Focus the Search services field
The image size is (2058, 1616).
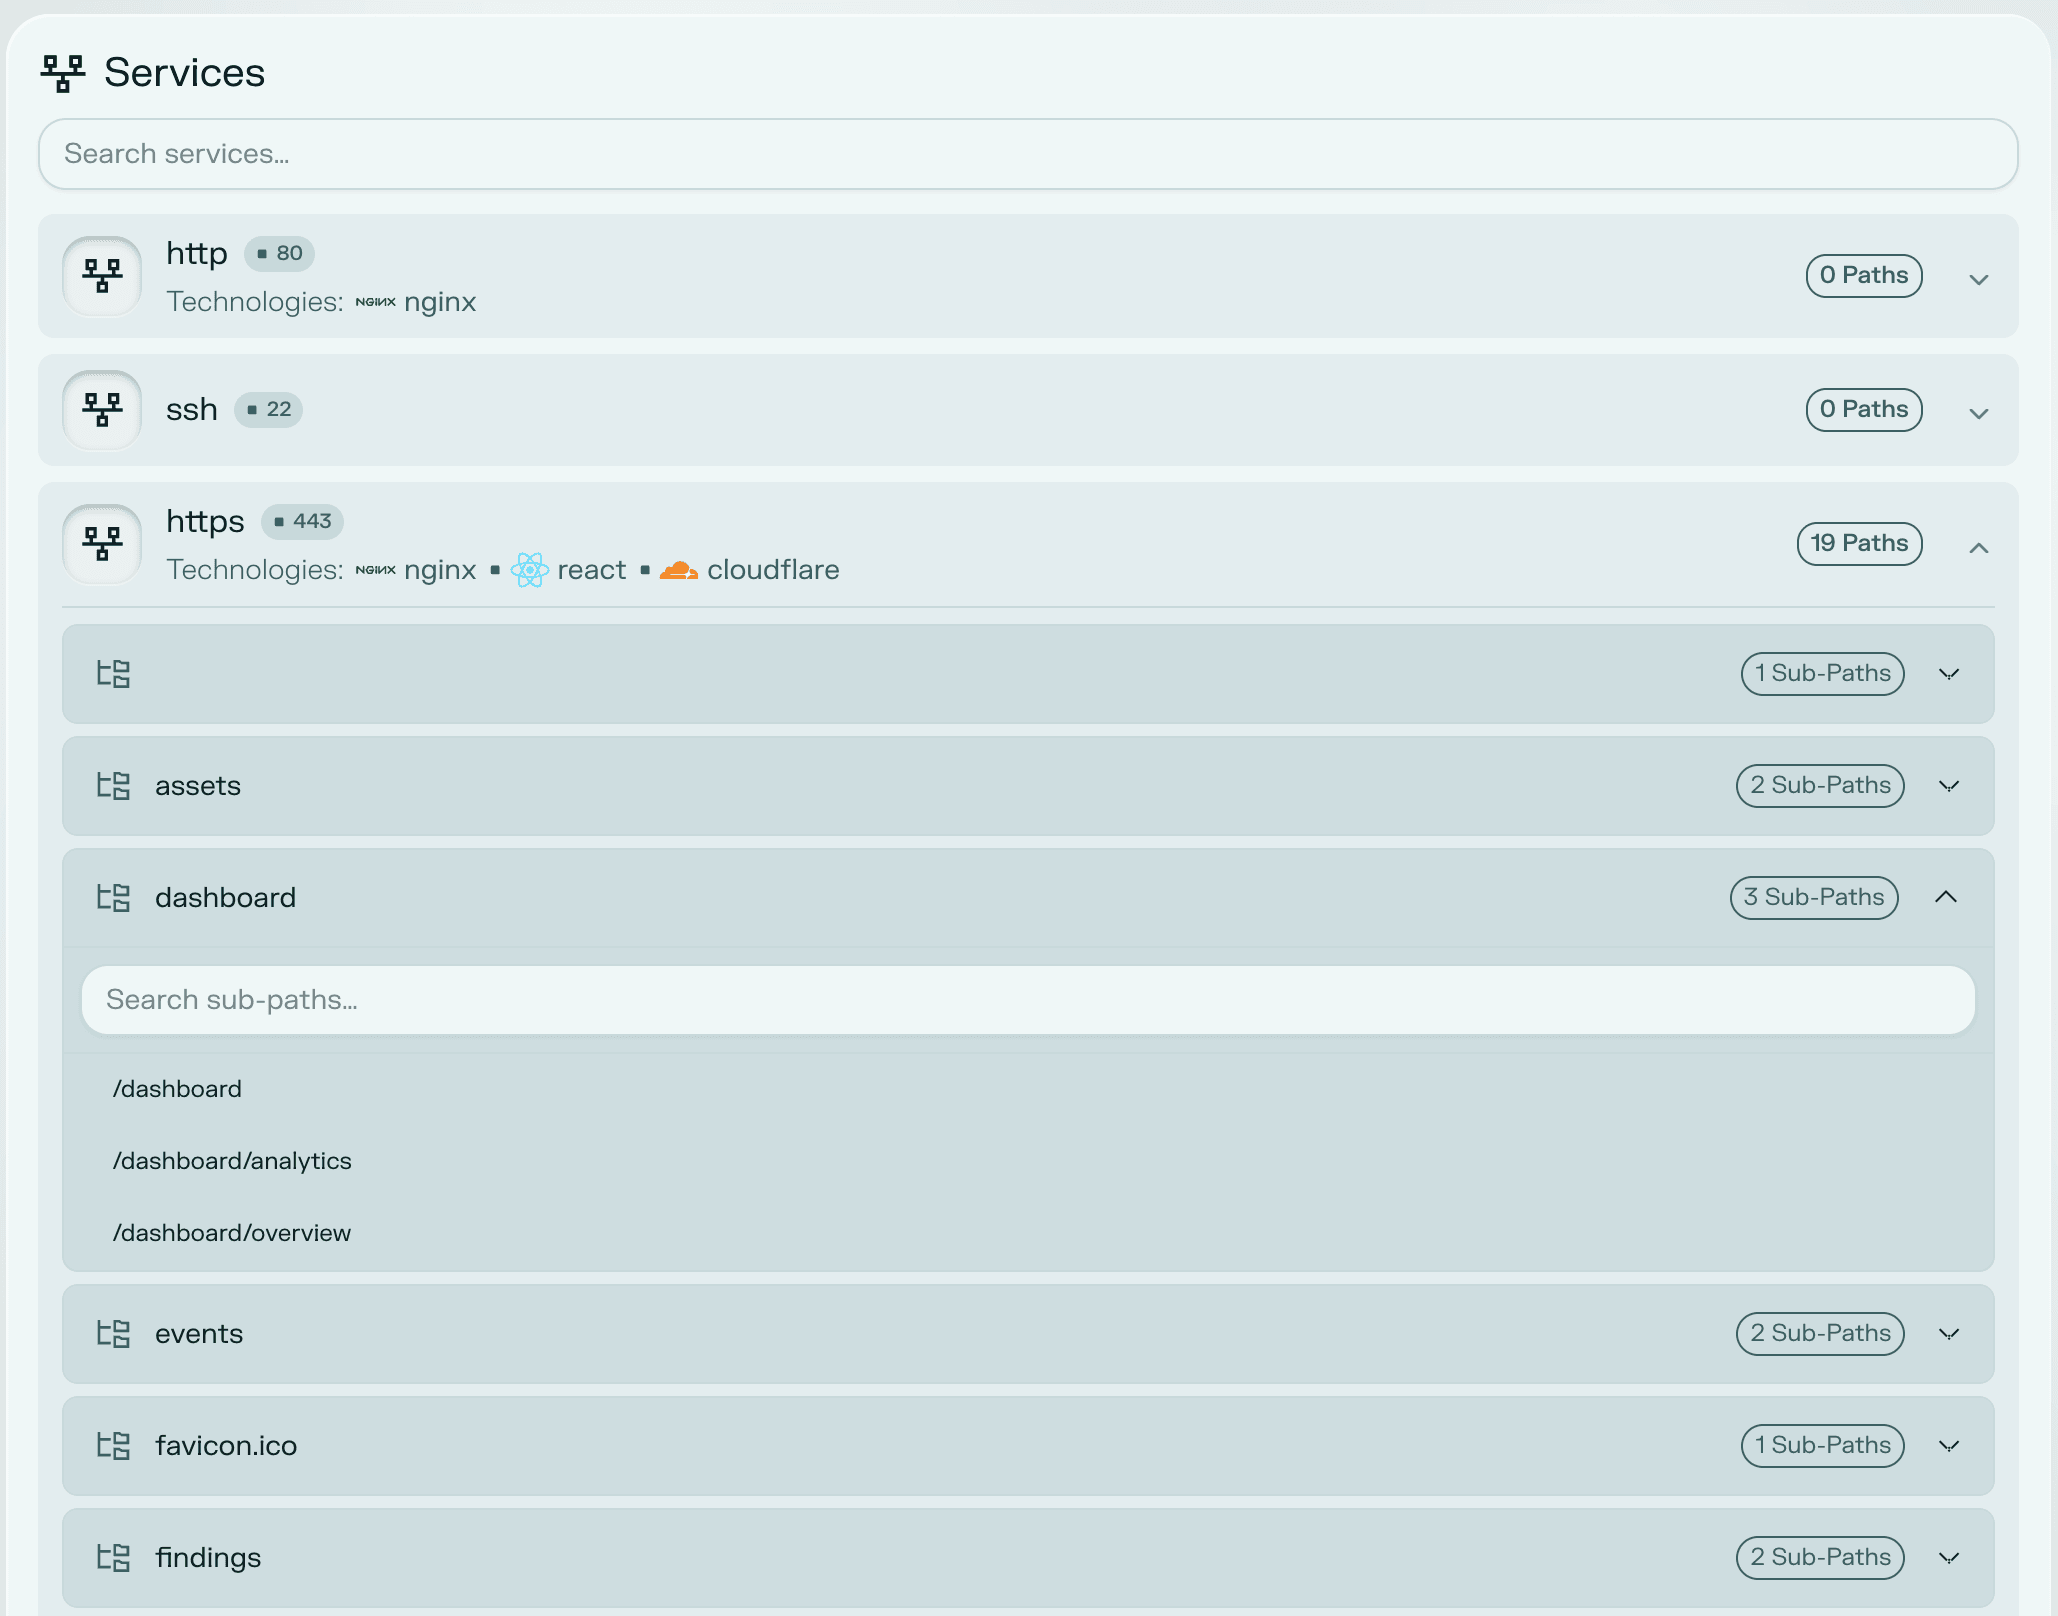point(1028,154)
